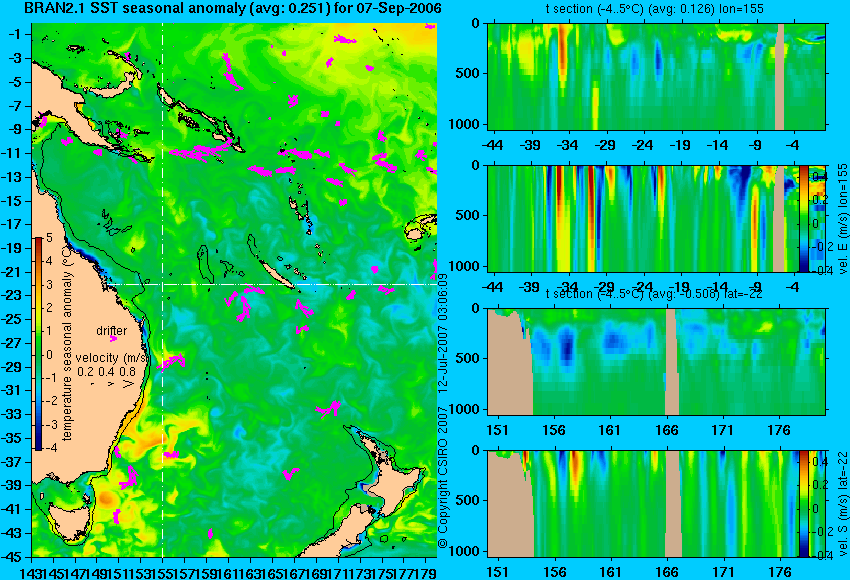This screenshot has height=580, width=850.
Task: Click the '5' at top of temperature color bar
Action: point(49,237)
